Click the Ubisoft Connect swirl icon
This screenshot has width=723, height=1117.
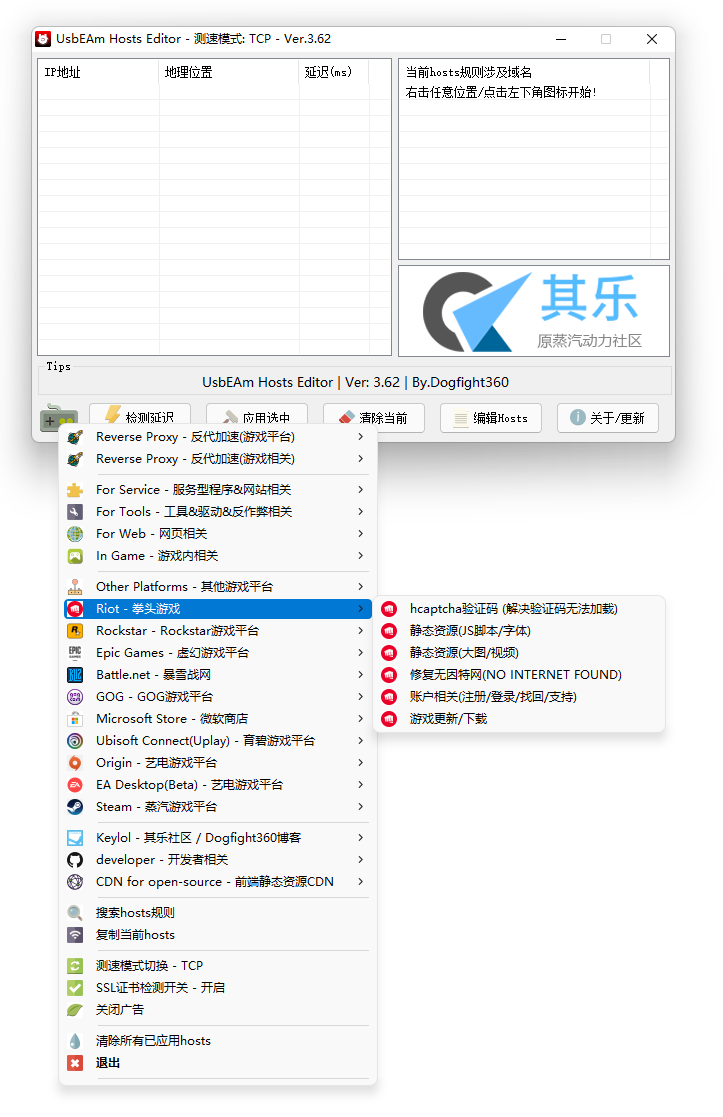click(x=75, y=741)
